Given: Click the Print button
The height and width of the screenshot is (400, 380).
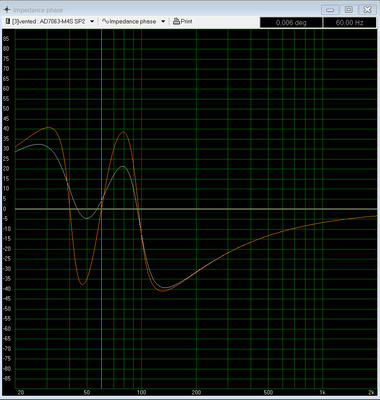Looking at the screenshot, I should [183, 22].
